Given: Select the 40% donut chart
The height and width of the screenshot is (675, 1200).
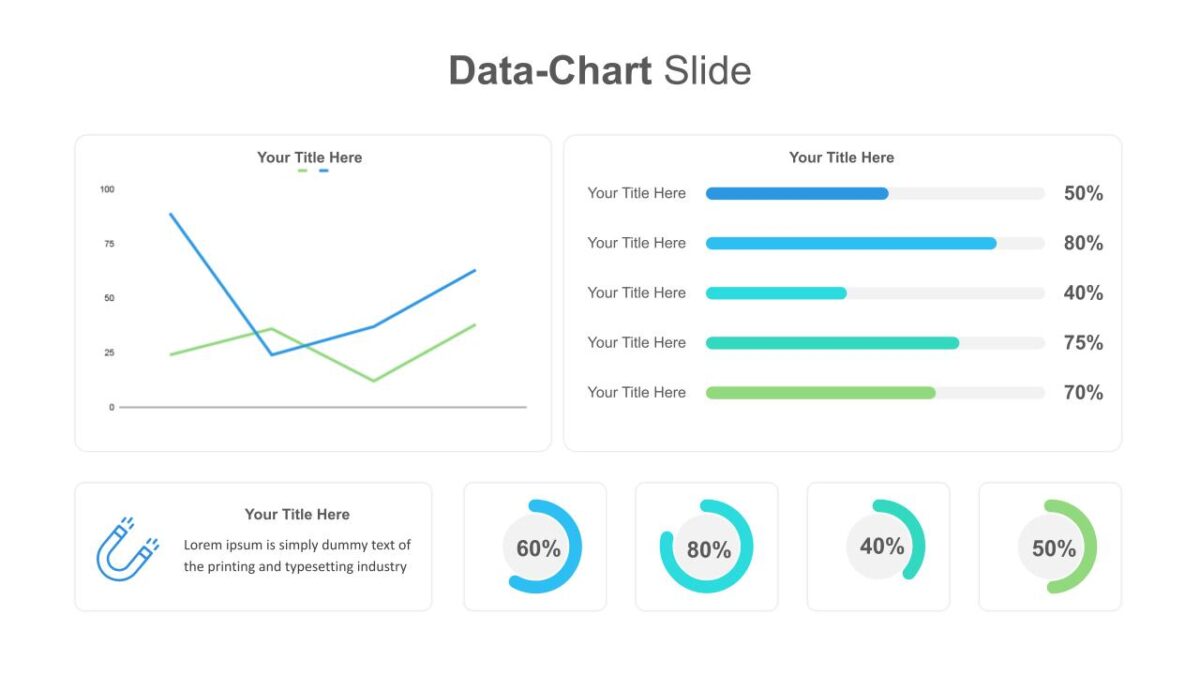Looking at the screenshot, I should tap(885, 541).
